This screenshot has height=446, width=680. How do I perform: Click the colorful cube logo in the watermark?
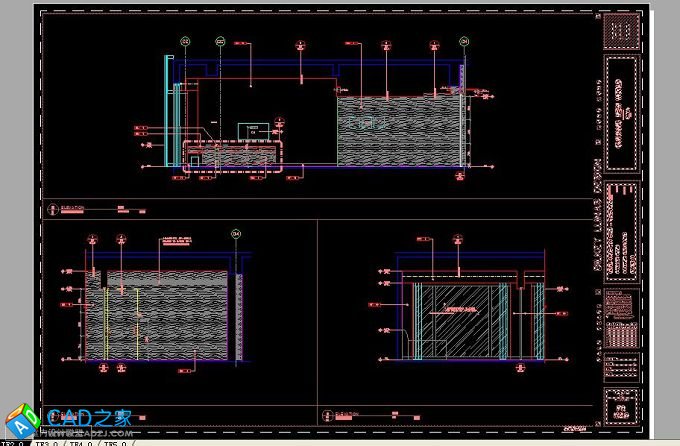pyautogui.click(x=18, y=422)
